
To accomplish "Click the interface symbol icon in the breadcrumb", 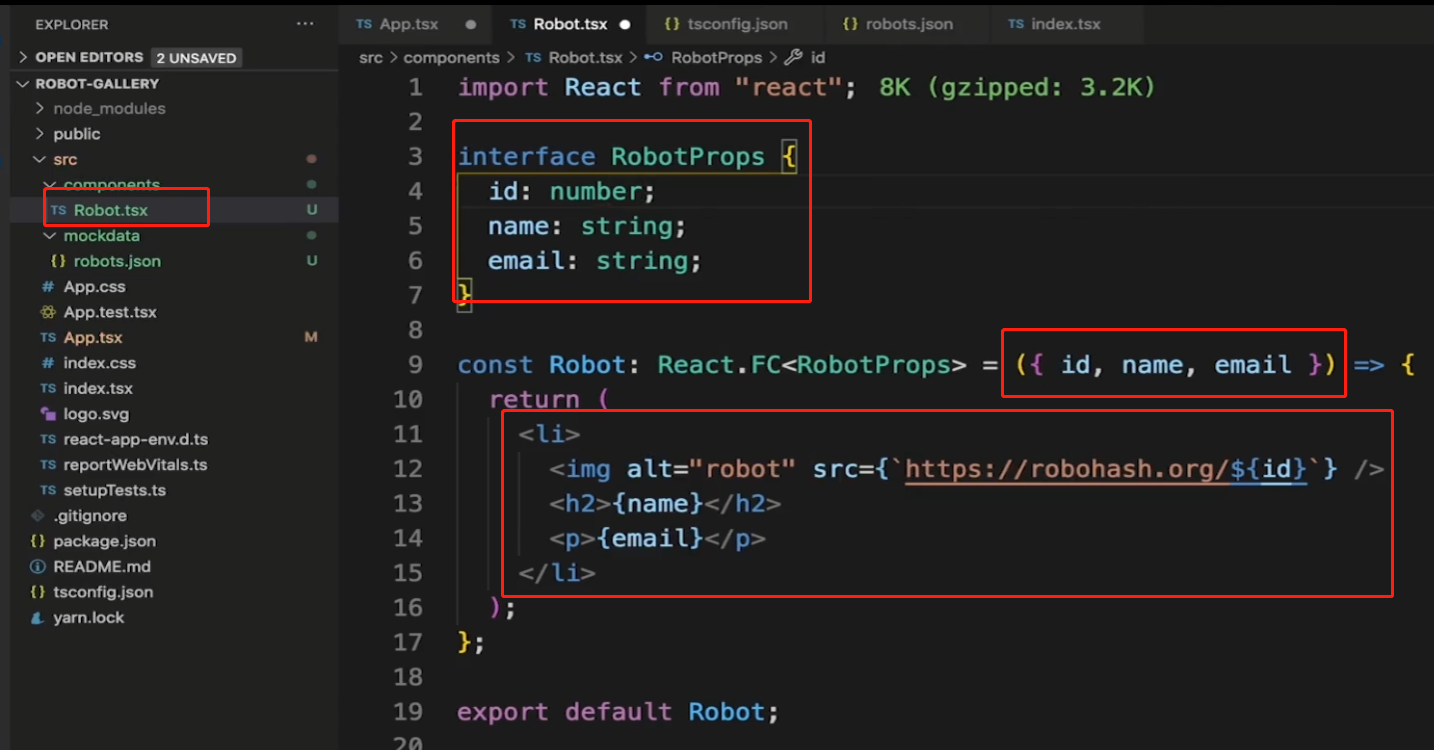I will (653, 58).
